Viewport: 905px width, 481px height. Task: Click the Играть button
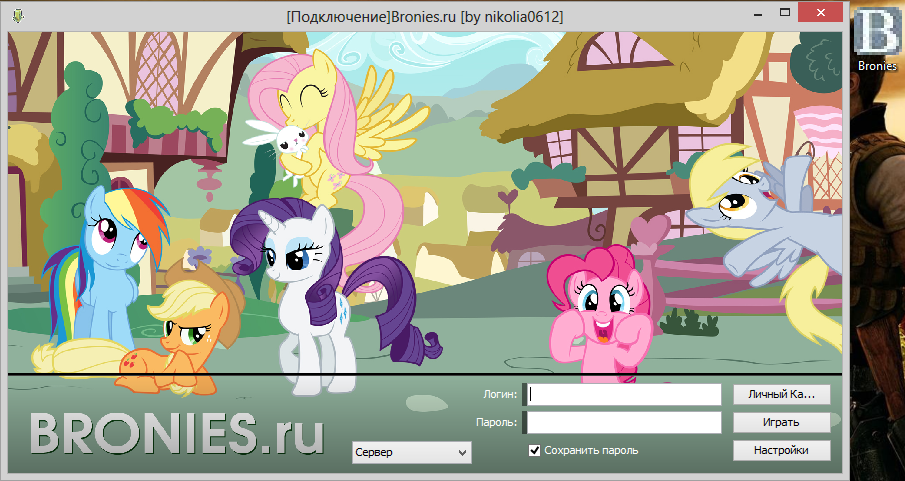coord(781,422)
